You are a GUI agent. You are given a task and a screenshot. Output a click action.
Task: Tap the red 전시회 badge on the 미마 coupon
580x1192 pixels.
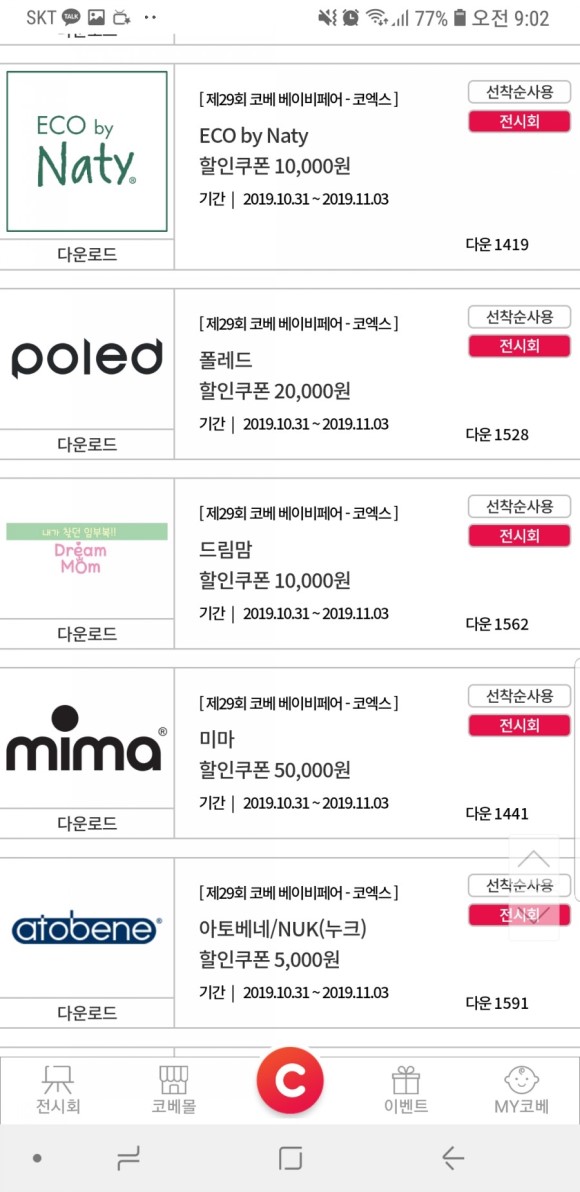point(519,725)
